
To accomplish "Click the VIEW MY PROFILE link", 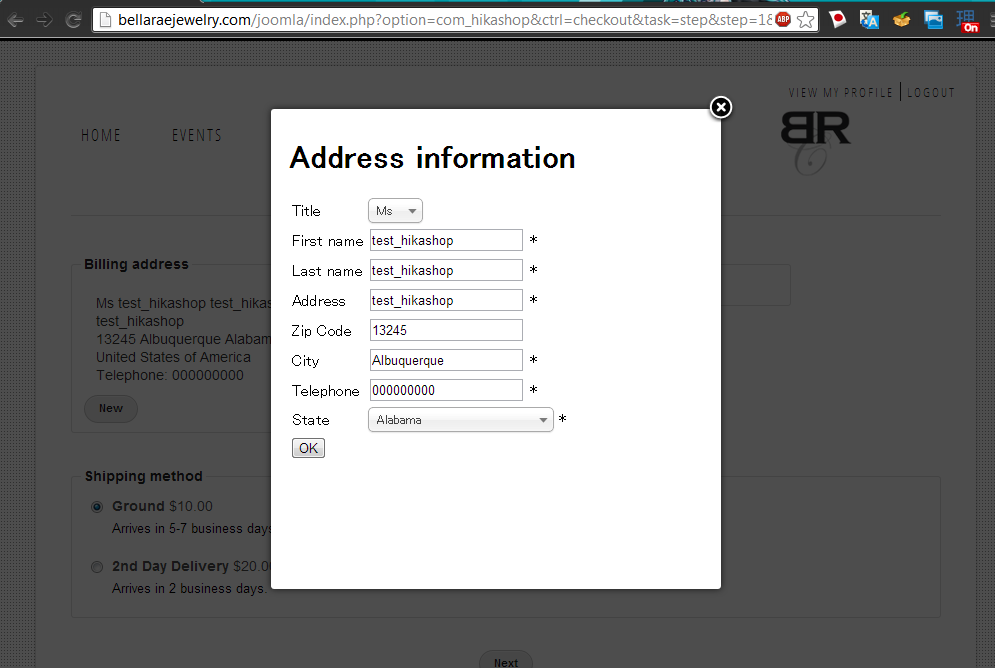I will click(841, 93).
